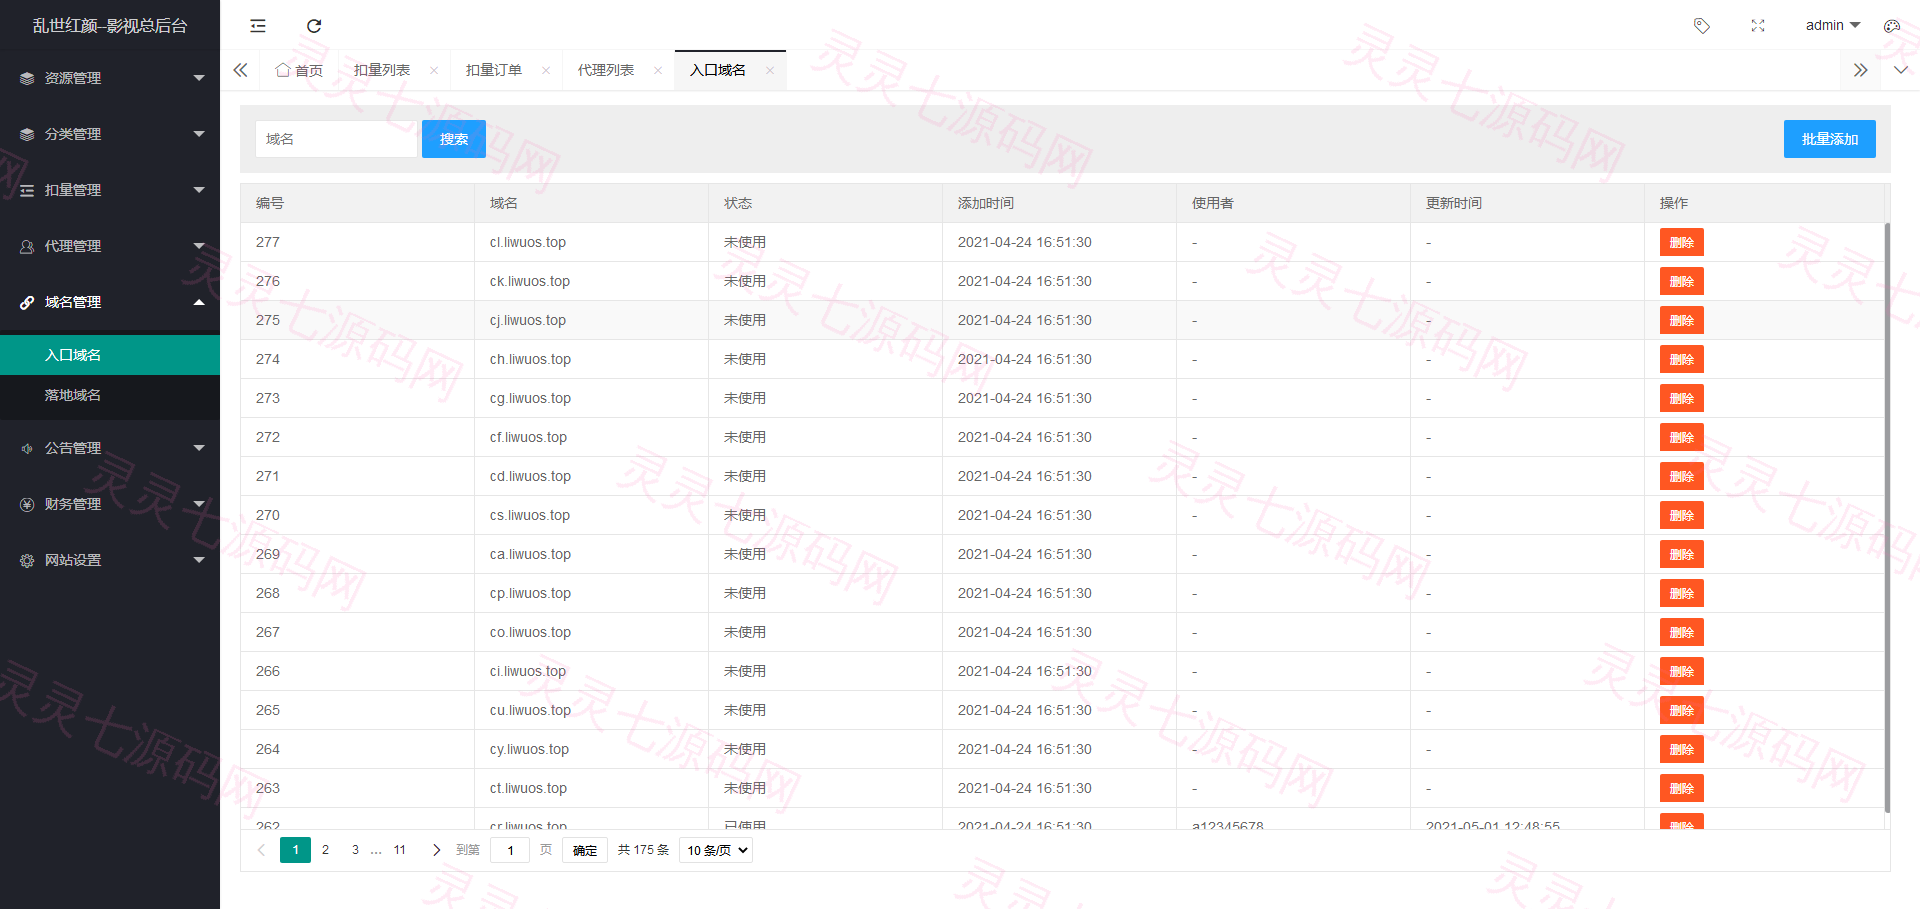Switch to the 扣量订单 tab

[494, 70]
